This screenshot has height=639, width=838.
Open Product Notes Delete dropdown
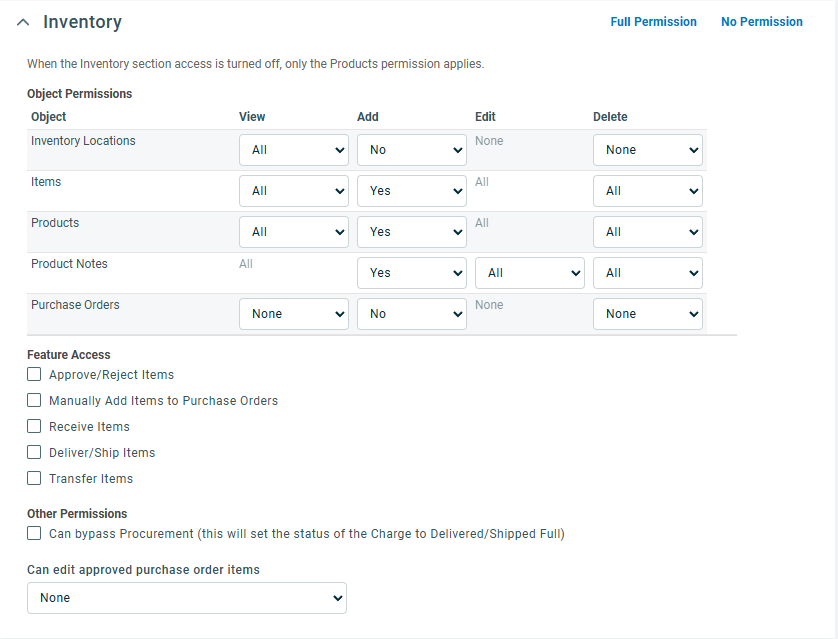coord(648,273)
